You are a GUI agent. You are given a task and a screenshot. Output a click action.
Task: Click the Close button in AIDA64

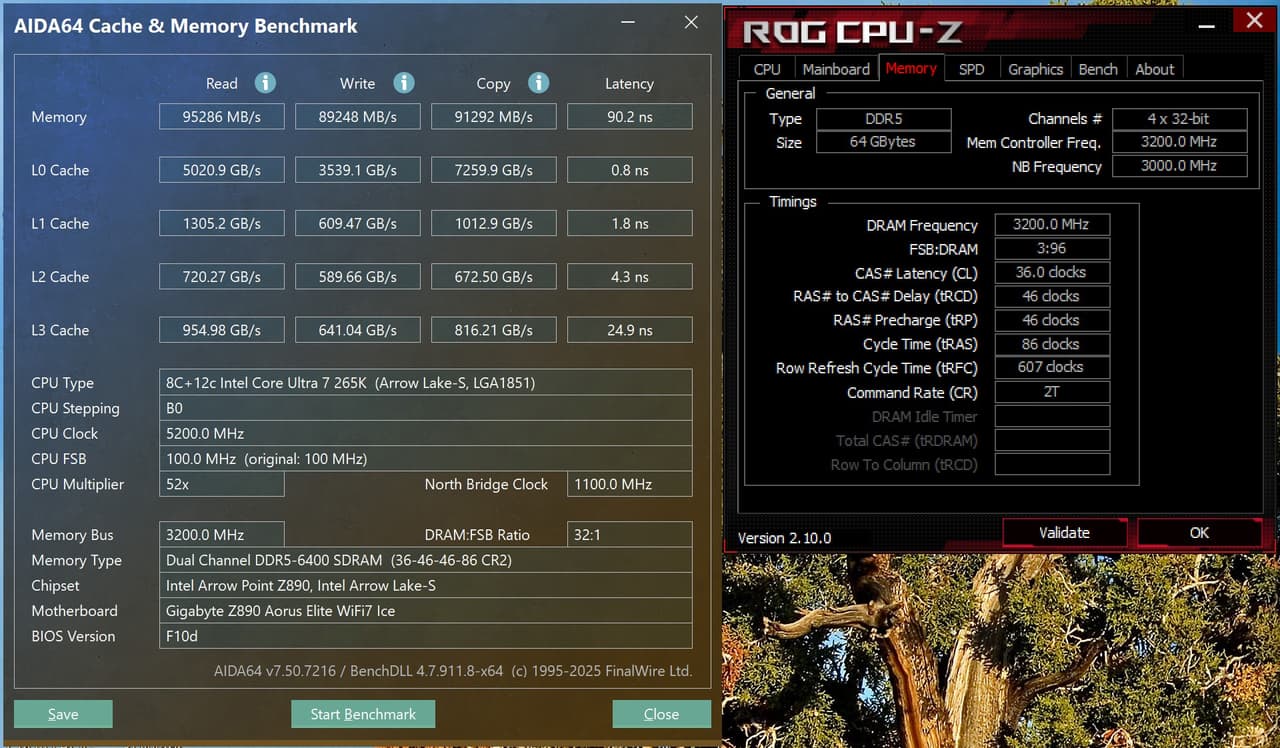(661, 714)
